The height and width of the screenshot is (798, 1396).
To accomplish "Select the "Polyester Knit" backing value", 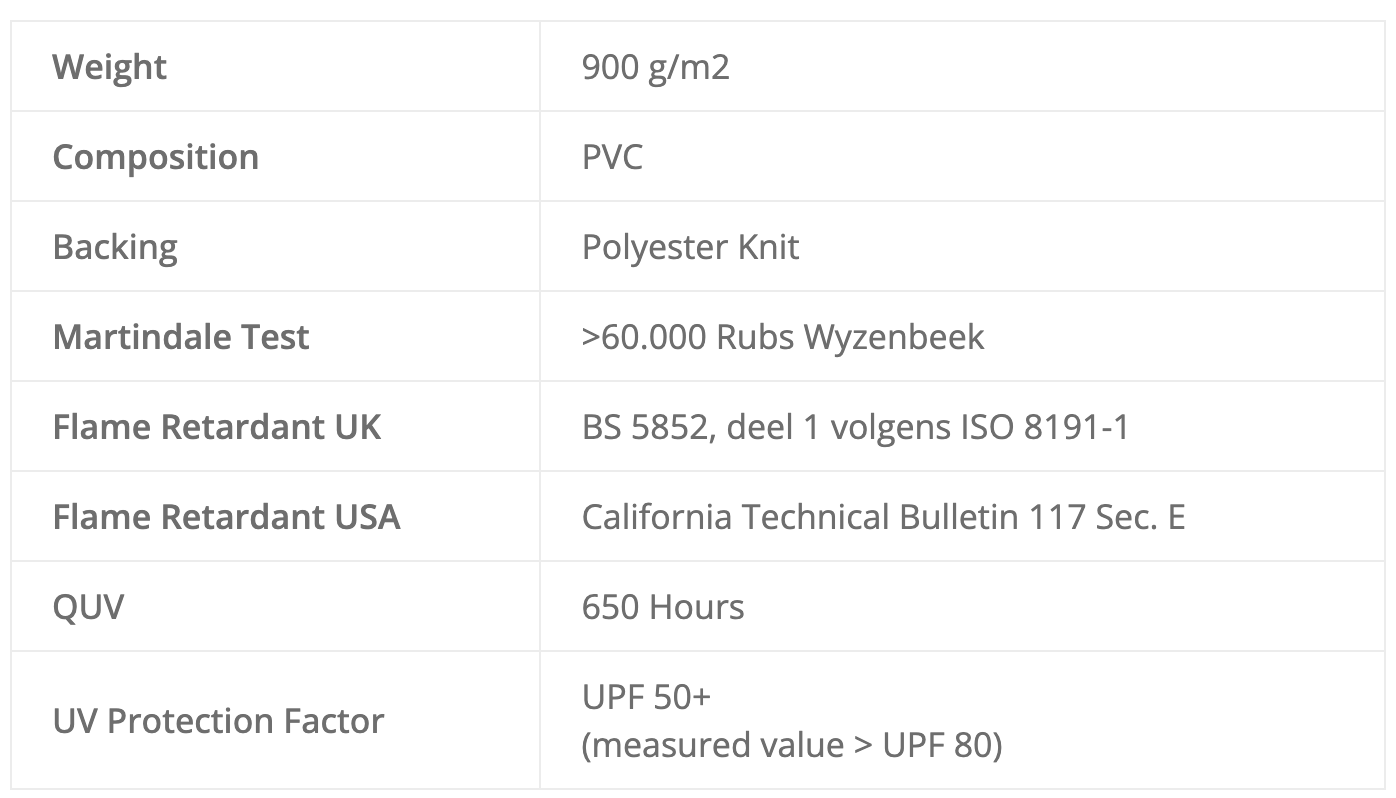I will point(690,247).
